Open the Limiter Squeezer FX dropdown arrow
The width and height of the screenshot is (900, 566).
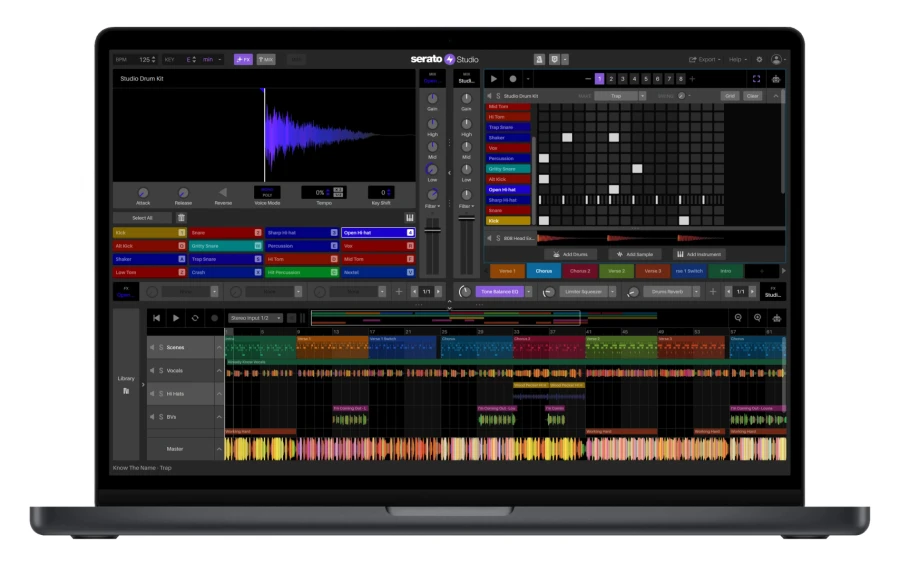(612, 292)
